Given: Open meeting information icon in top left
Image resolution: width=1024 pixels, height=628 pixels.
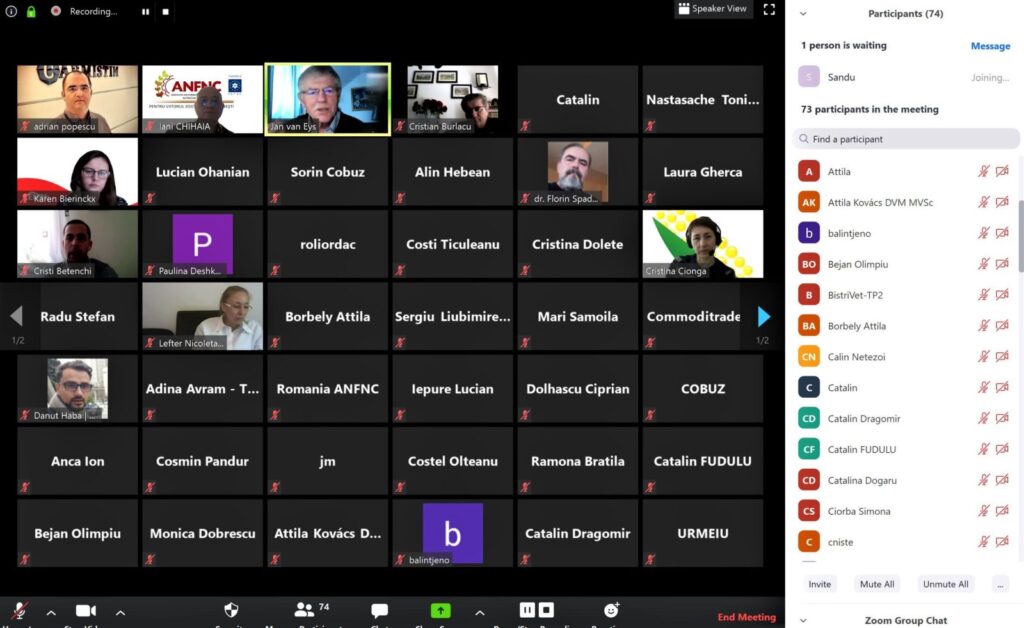Looking at the screenshot, I should 9,12.
